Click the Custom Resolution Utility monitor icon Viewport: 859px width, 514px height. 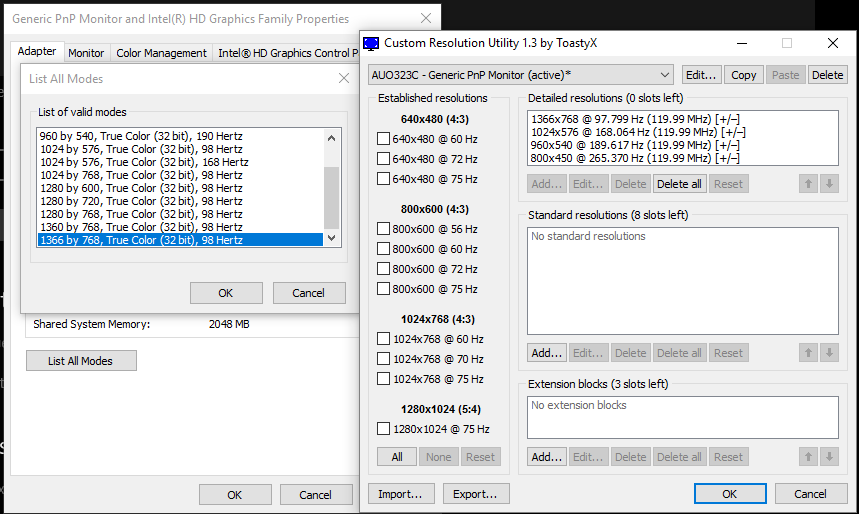pos(371,43)
